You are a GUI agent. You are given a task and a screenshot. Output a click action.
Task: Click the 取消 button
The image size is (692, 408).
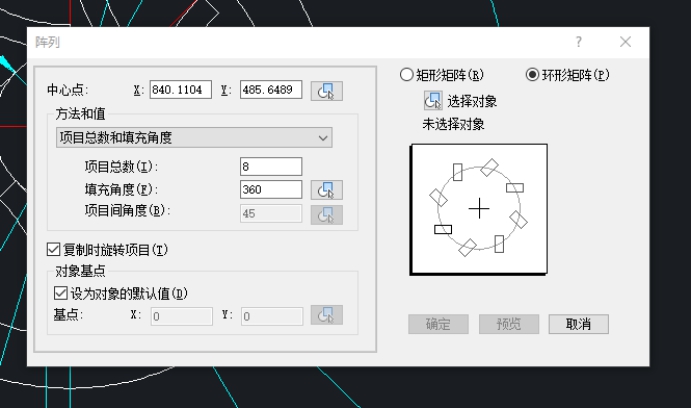point(577,324)
